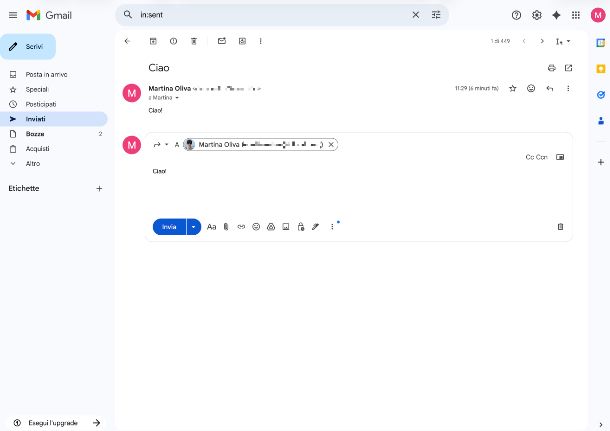Insert a photo in the reply
The height and width of the screenshot is (431, 610).
click(286, 227)
